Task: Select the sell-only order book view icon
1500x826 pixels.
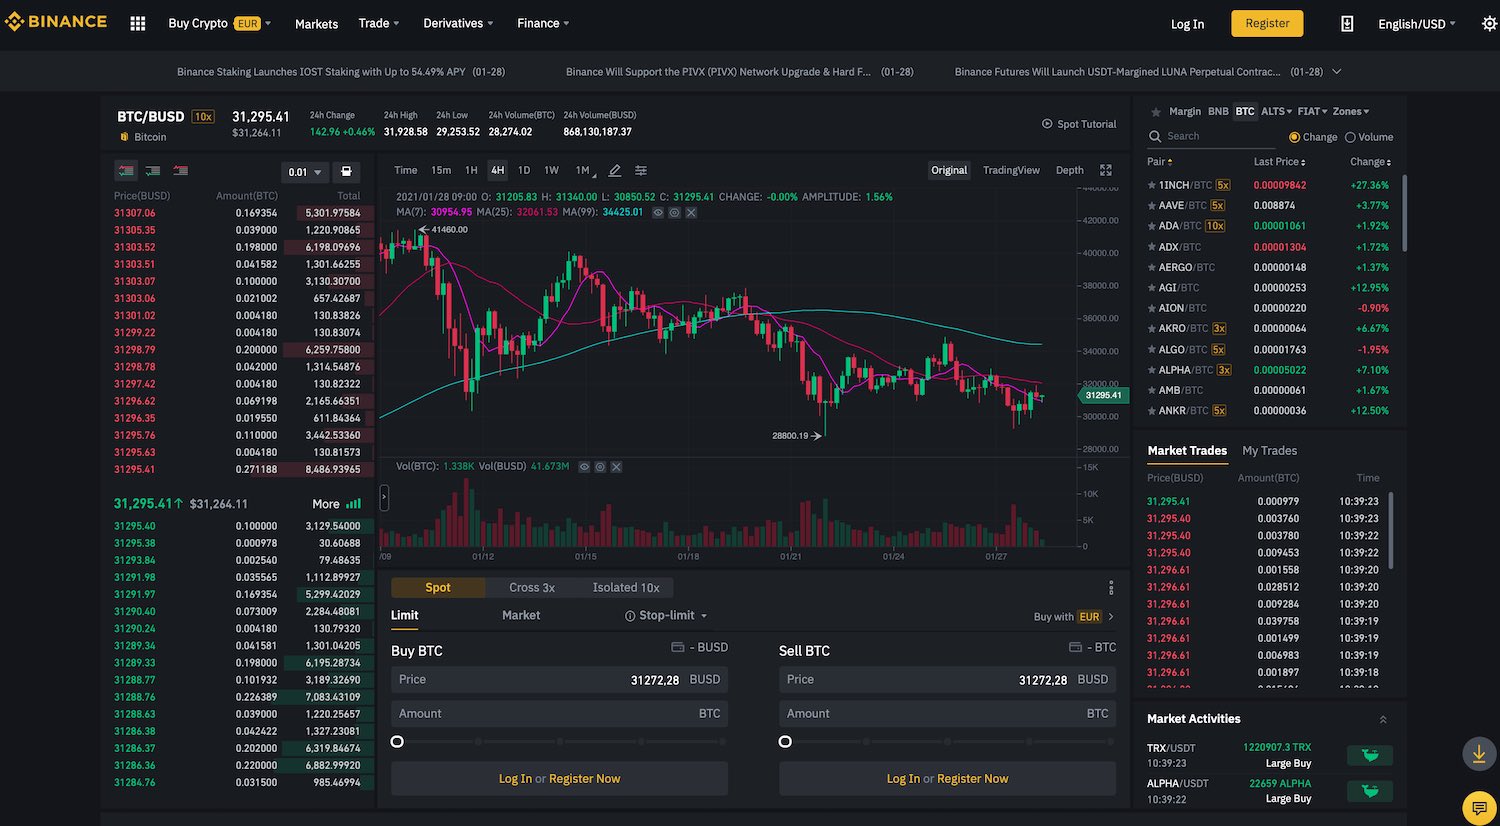Action: 181,171
